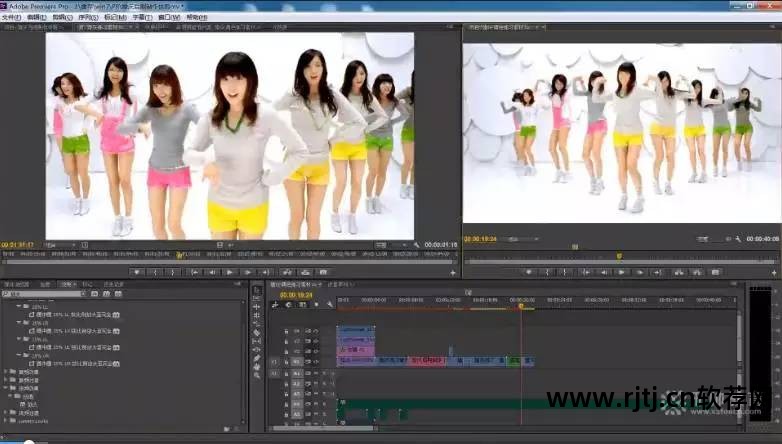782x444 pixels.
Task: Mark Out point in the Source monitor
Action: [173, 272]
